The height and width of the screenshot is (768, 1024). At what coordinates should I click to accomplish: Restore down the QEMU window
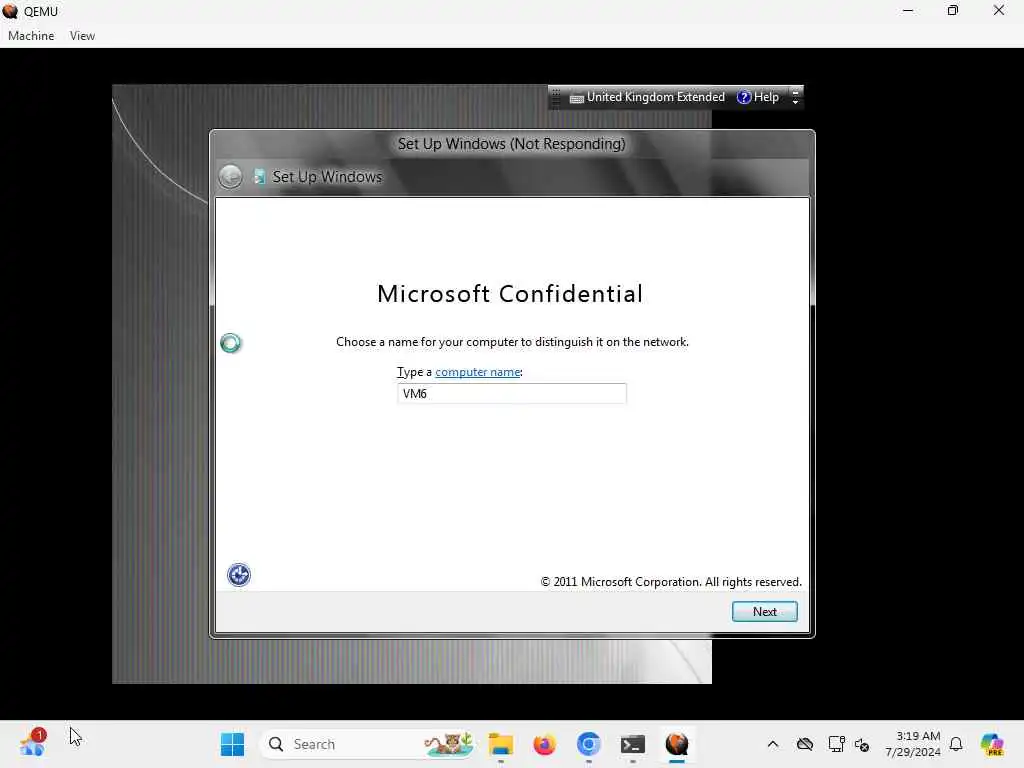953,11
